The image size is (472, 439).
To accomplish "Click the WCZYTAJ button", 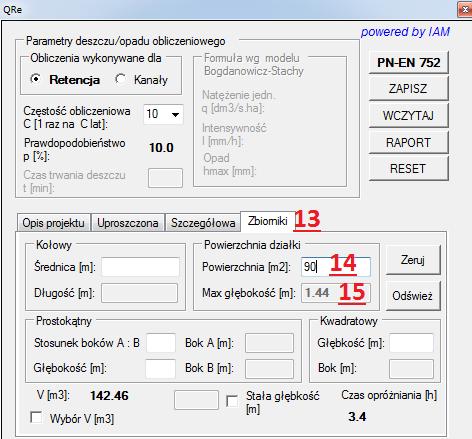I will tap(408, 116).
